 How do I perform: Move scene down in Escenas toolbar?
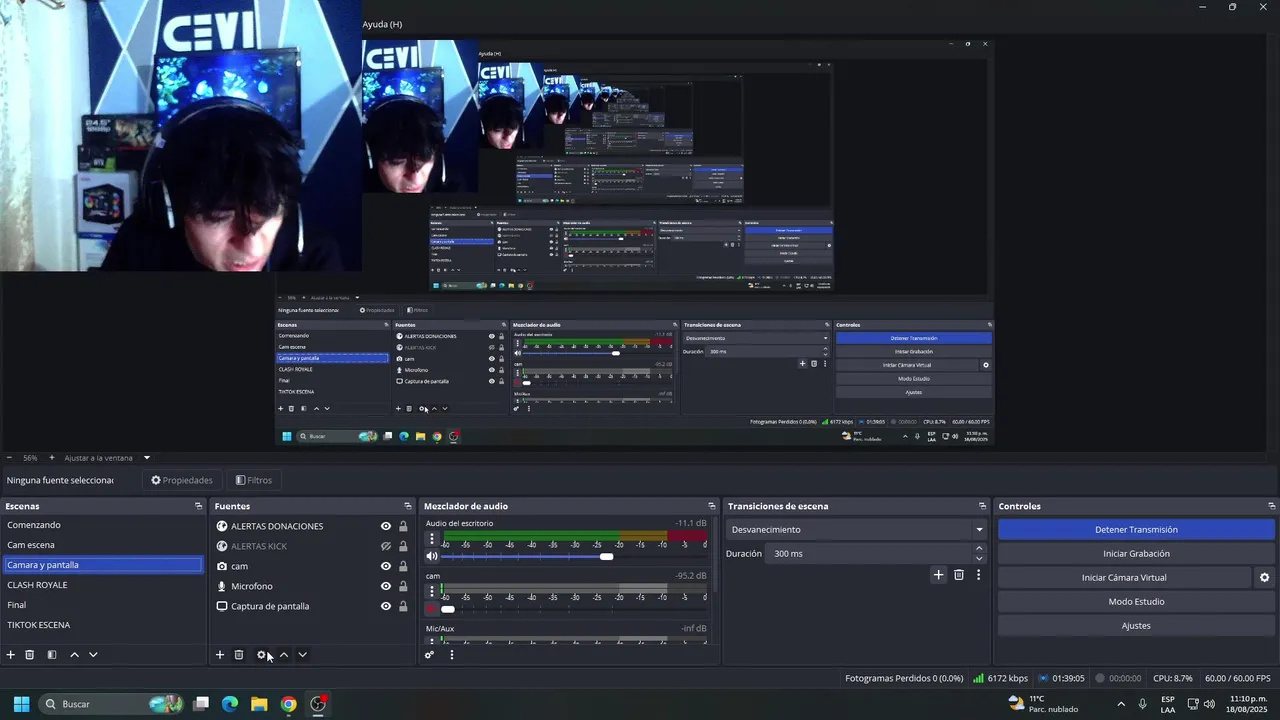(93, 655)
